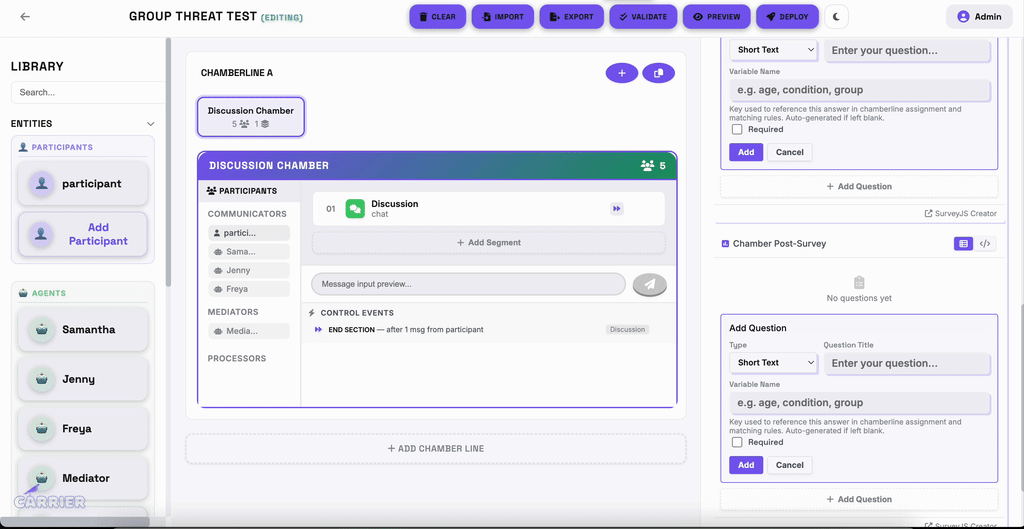Click the Add Segment button
This screenshot has height=529, width=1024.
coord(488,242)
